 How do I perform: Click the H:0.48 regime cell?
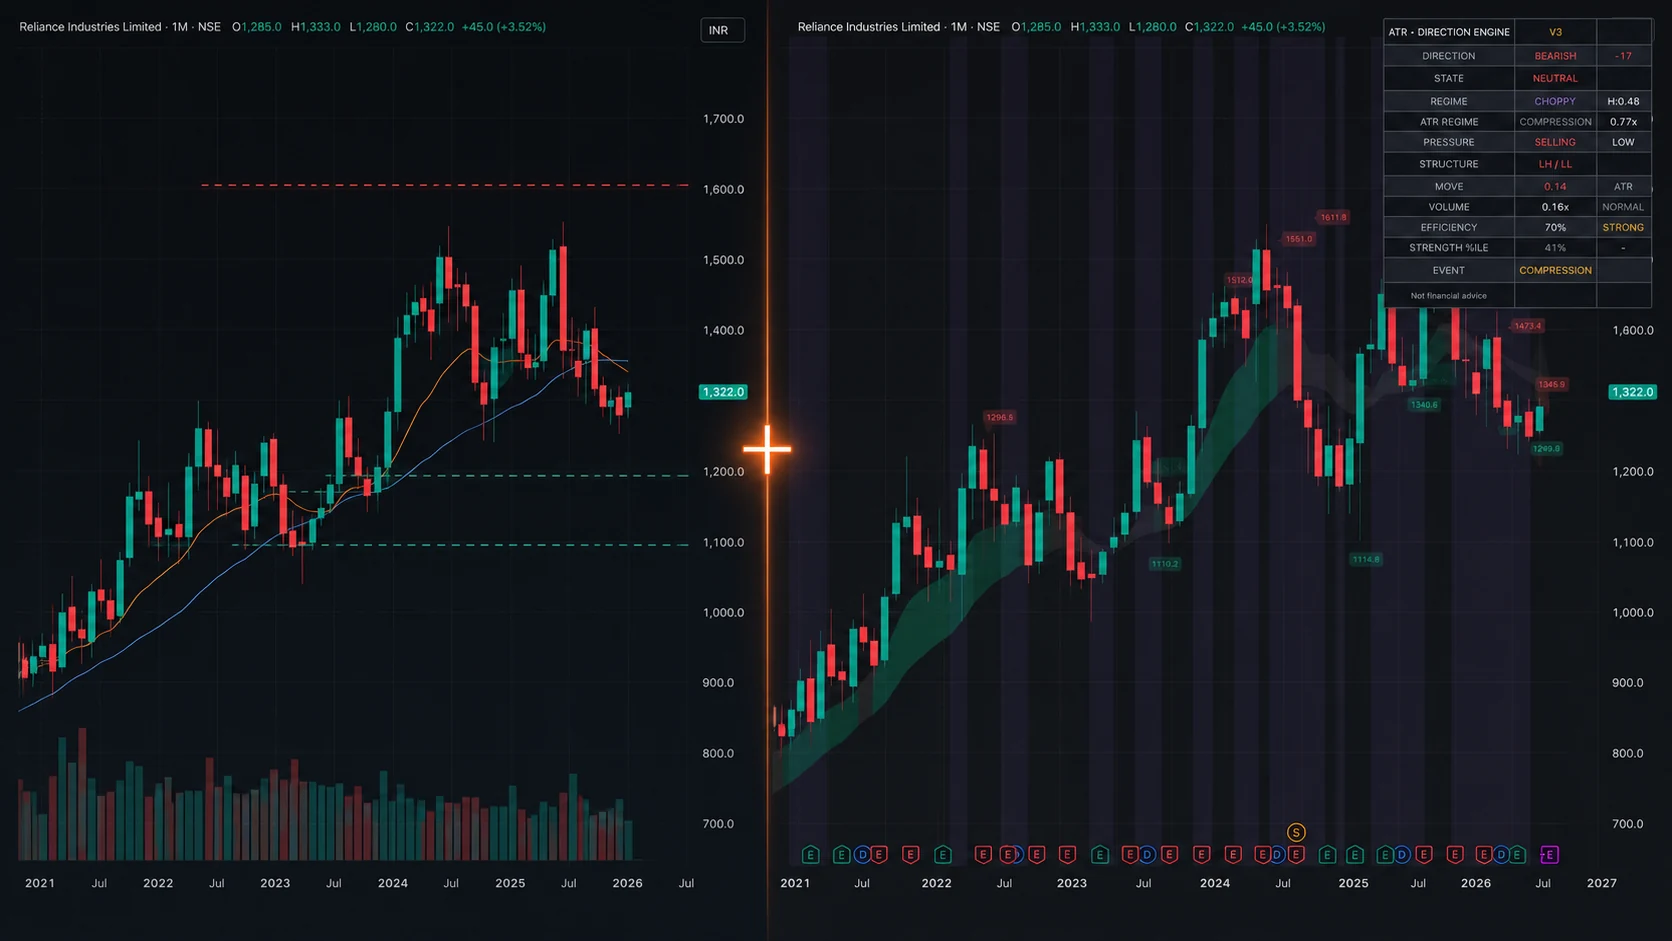(1623, 101)
